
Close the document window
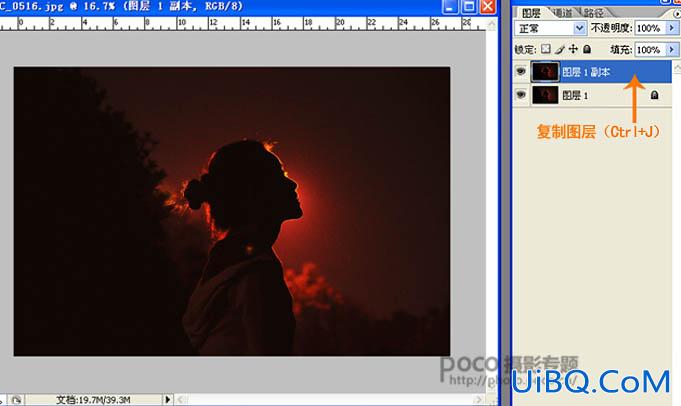coord(488,6)
